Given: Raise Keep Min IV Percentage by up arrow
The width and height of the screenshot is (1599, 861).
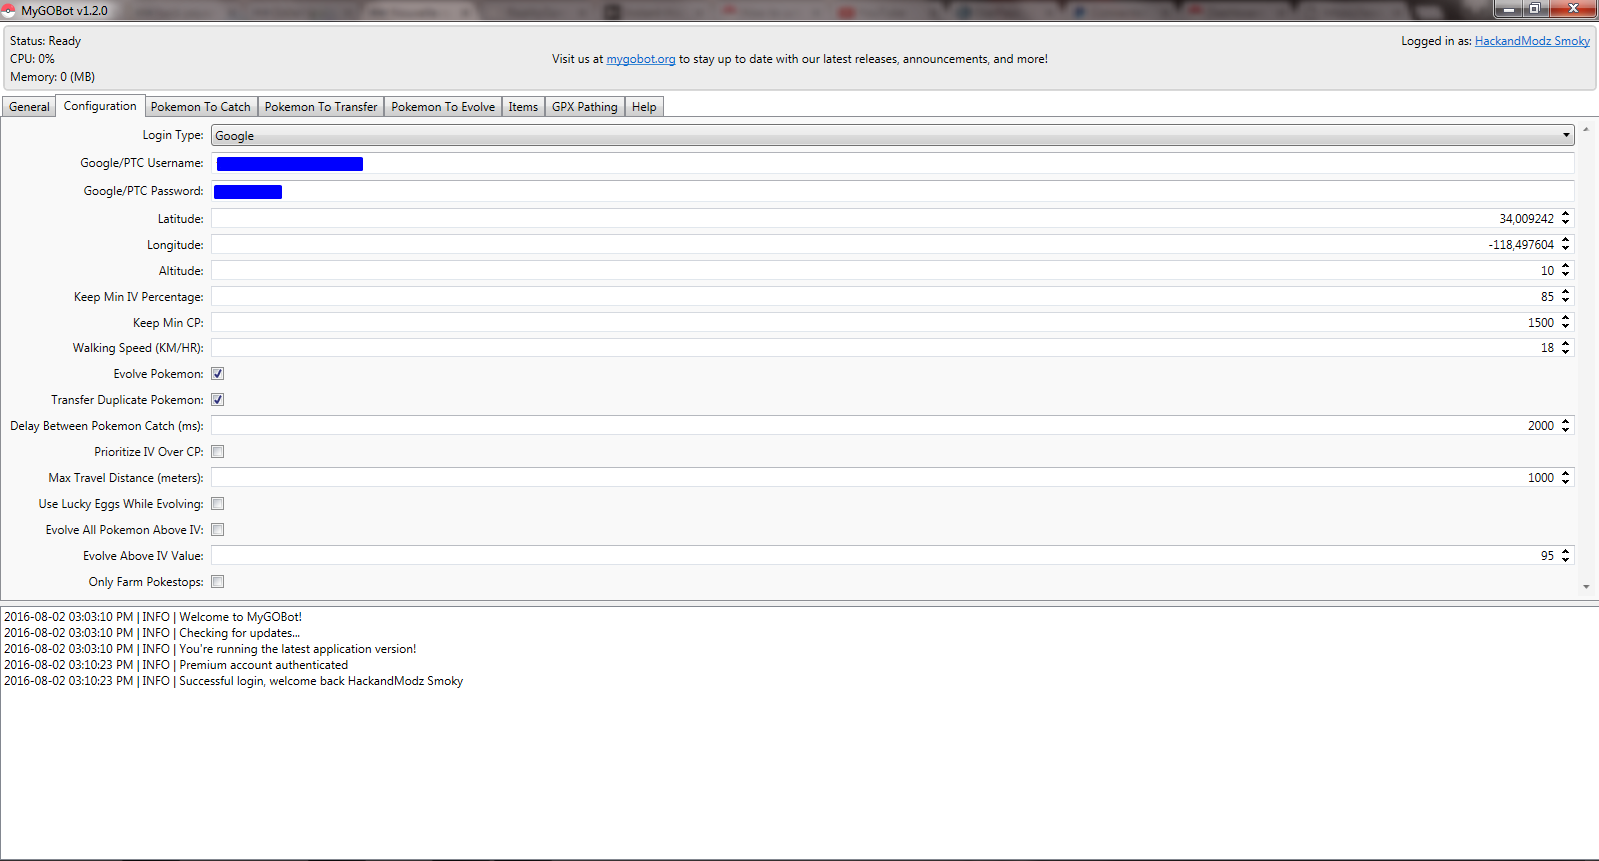Looking at the screenshot, I should [x=1566, y=292].
